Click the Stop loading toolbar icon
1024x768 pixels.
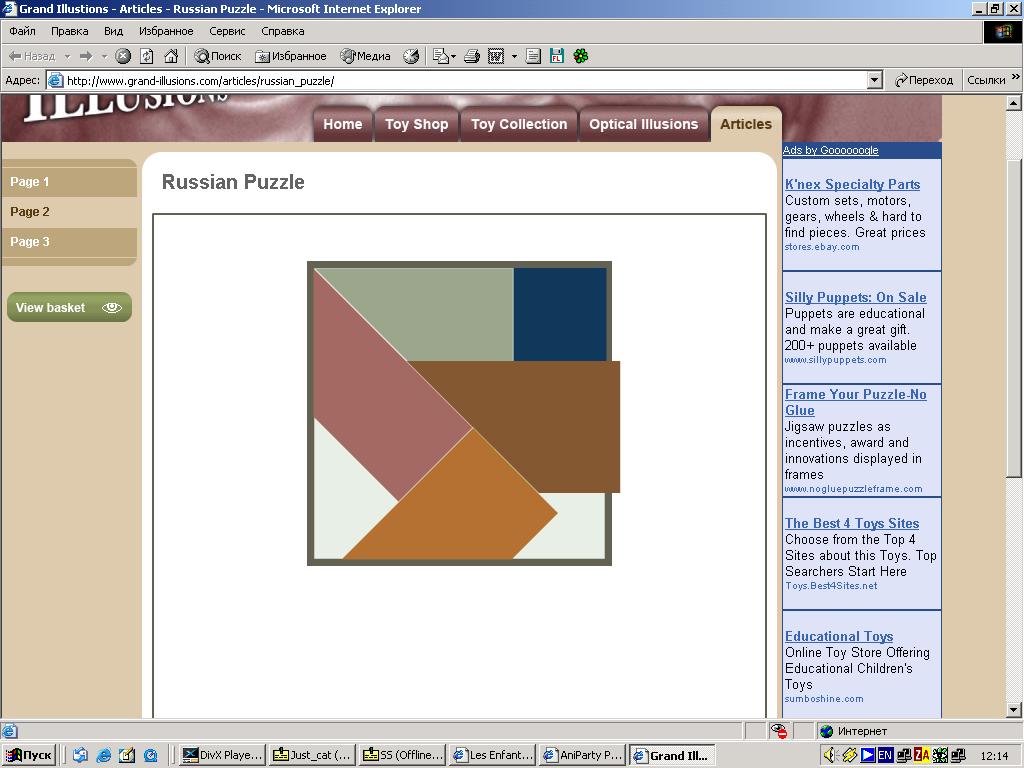(123, 56)
